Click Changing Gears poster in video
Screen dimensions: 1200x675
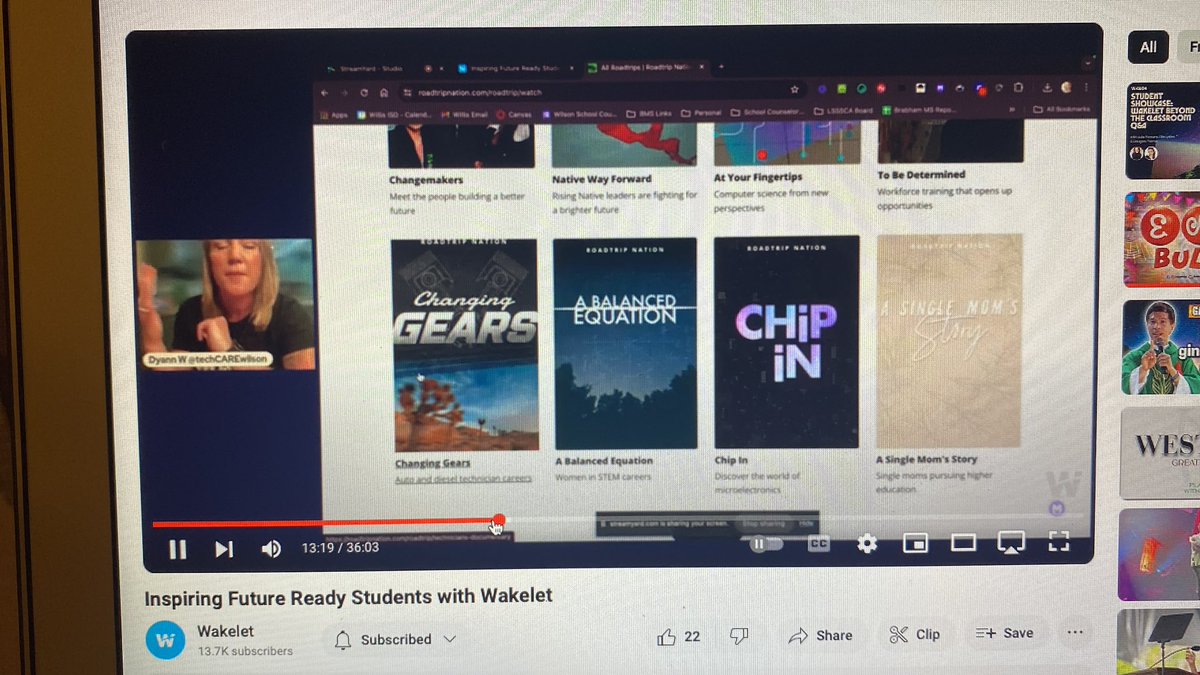(x=465, y=345)
